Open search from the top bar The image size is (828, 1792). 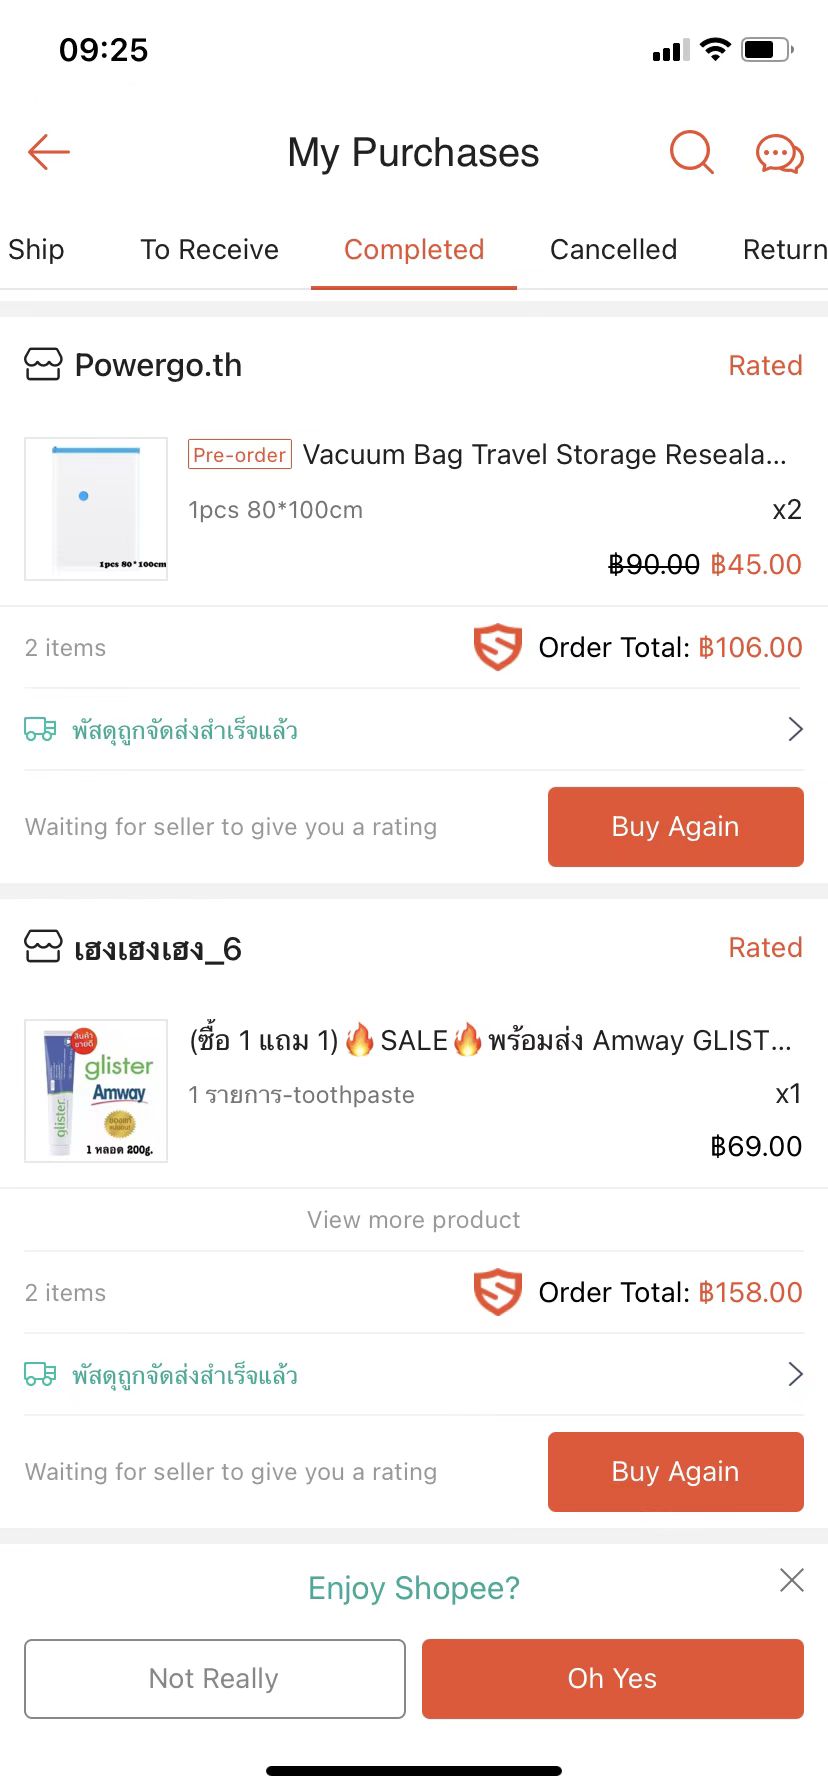click(690, 153)
